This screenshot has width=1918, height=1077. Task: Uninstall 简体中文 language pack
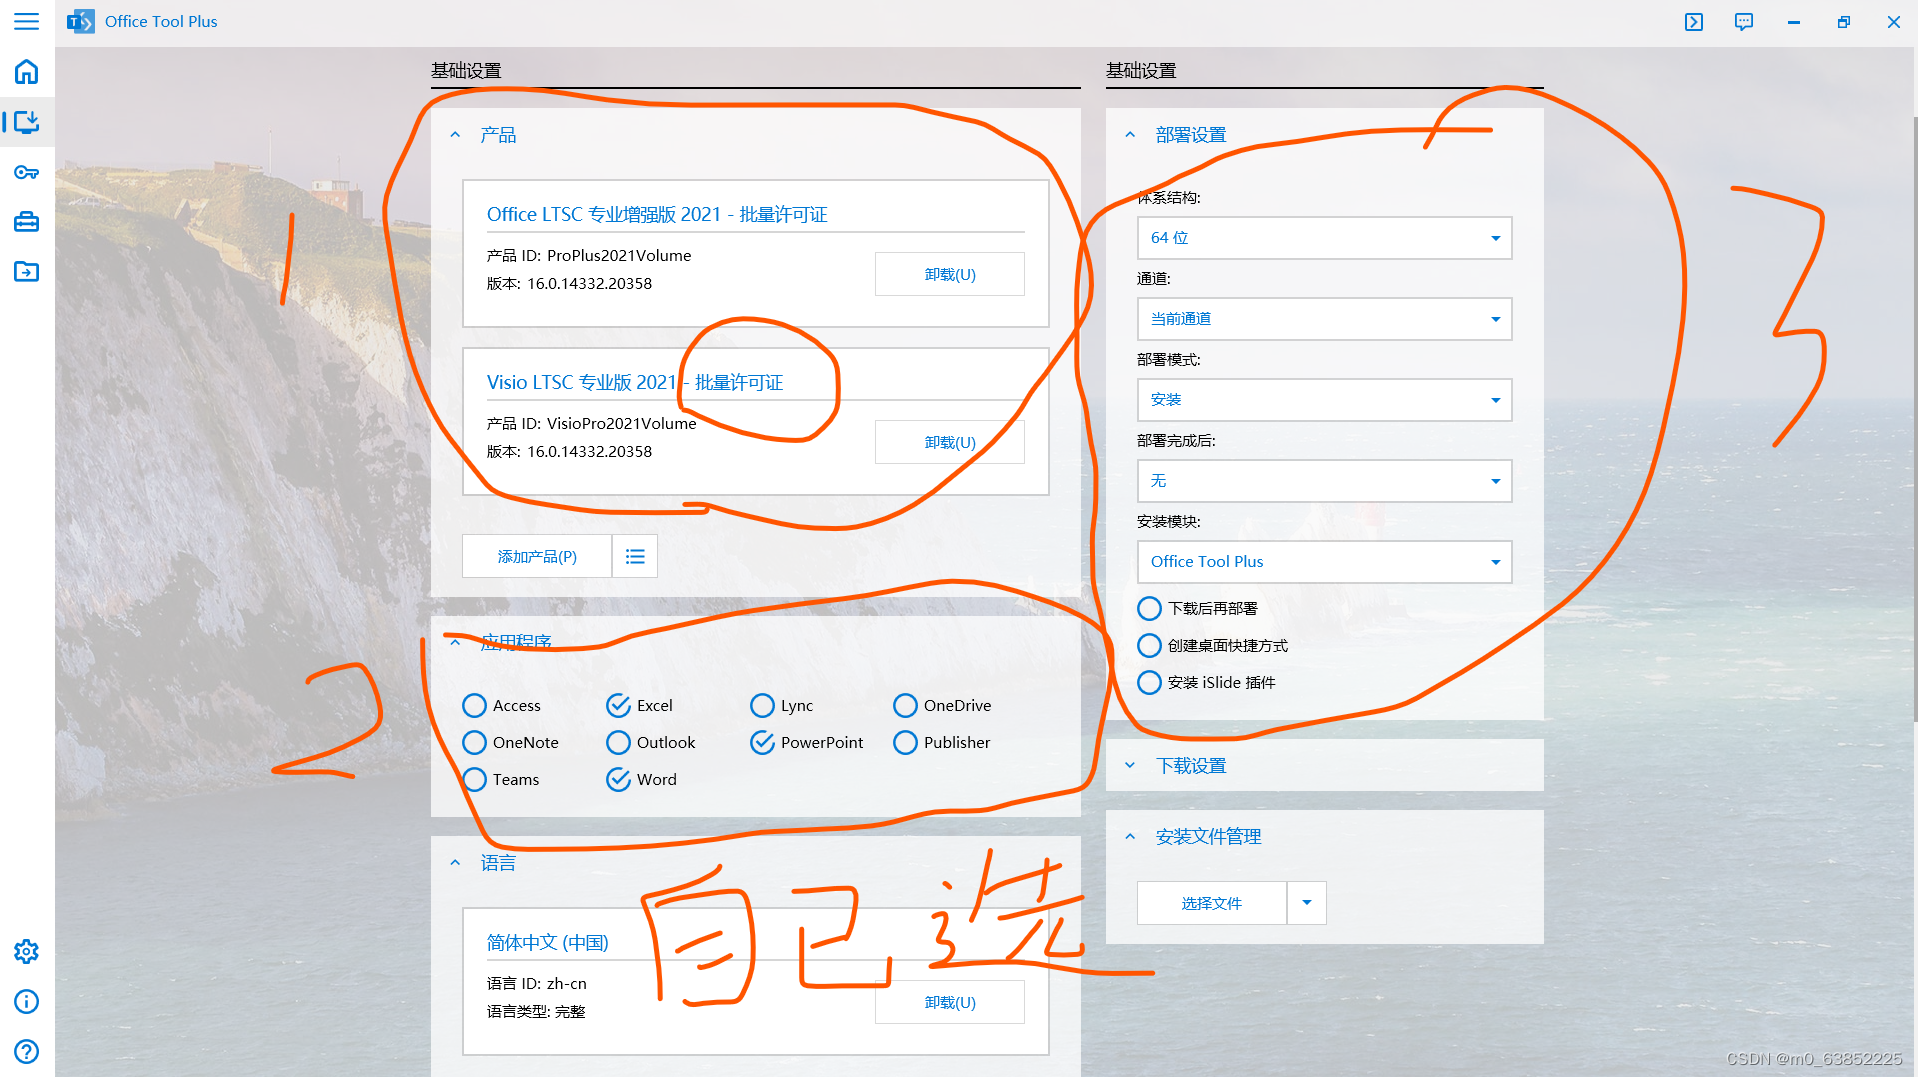[x=950, y=1002]
